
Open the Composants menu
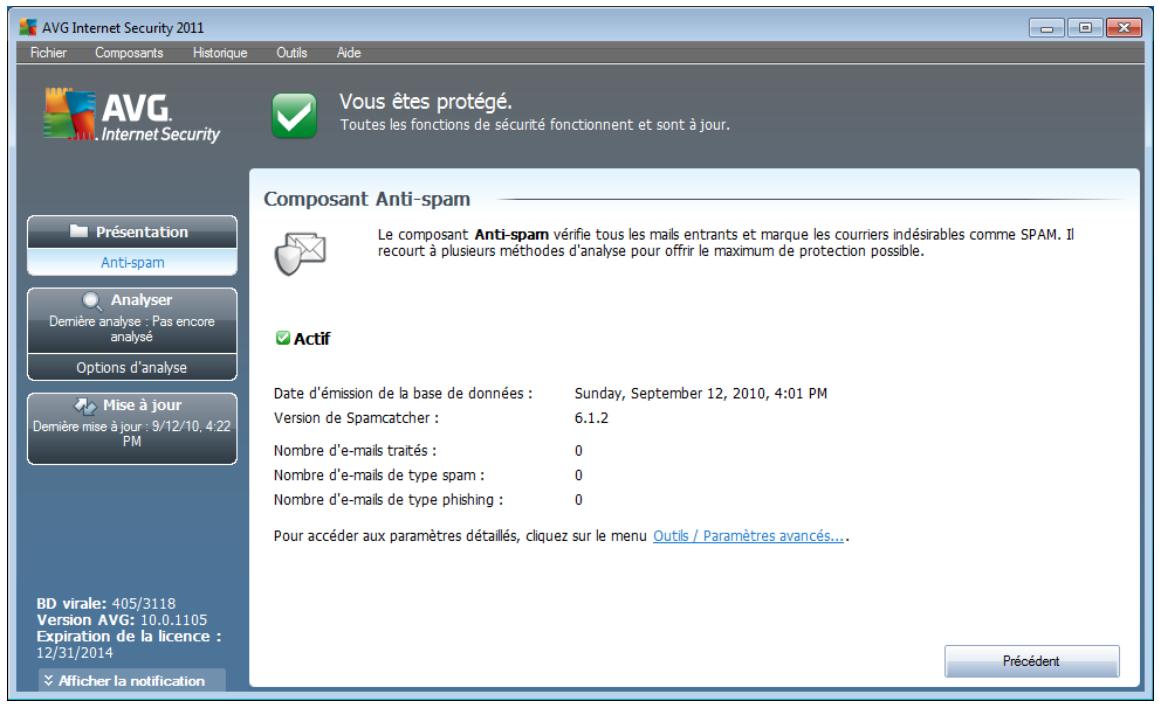pyautogui.click(x=129, y=53)
